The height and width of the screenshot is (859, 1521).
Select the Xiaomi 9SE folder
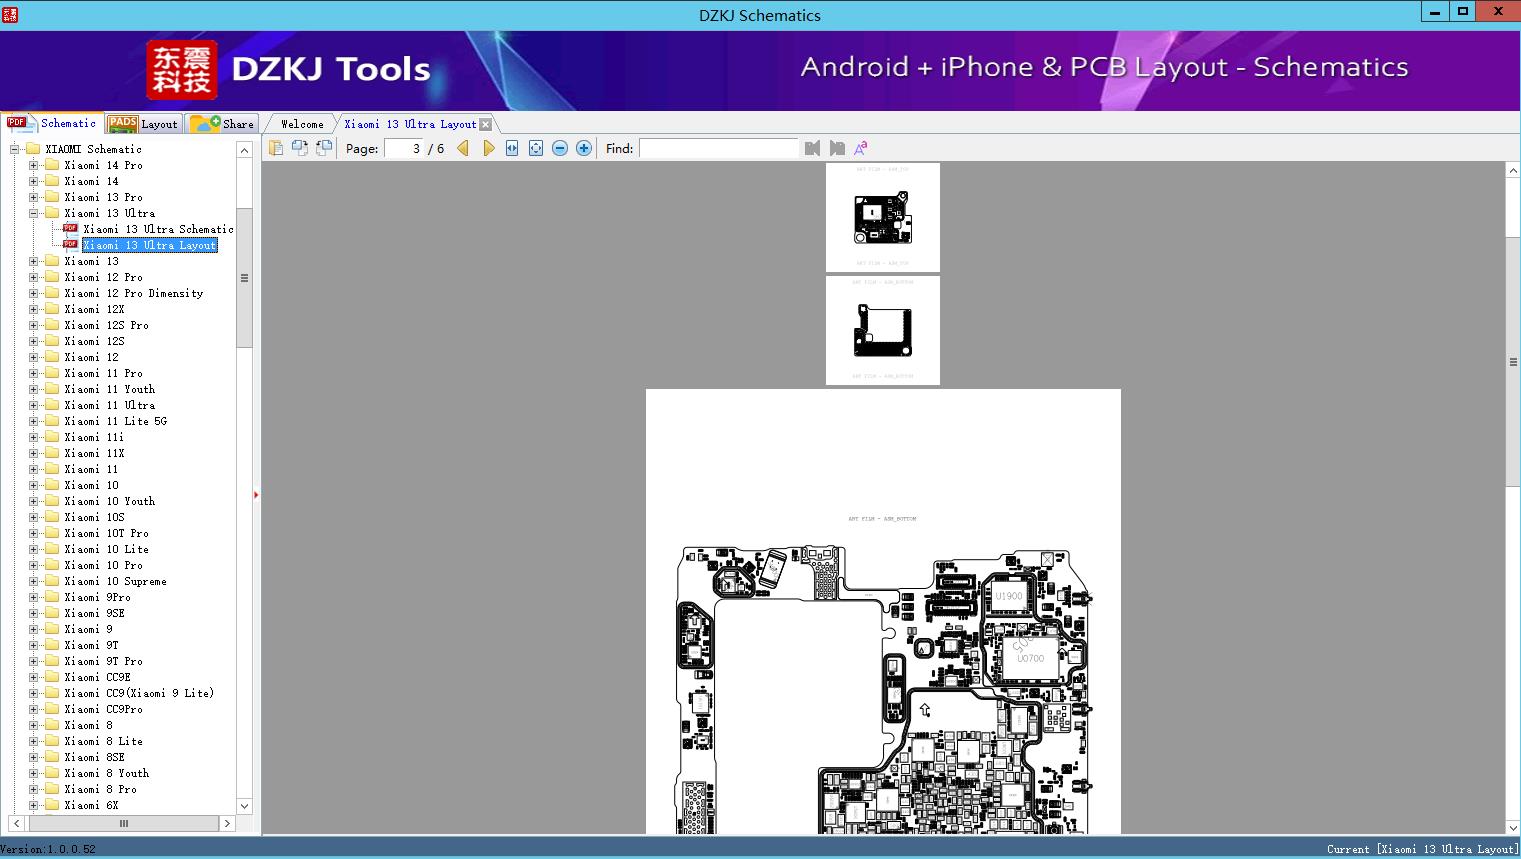(95, 613)
